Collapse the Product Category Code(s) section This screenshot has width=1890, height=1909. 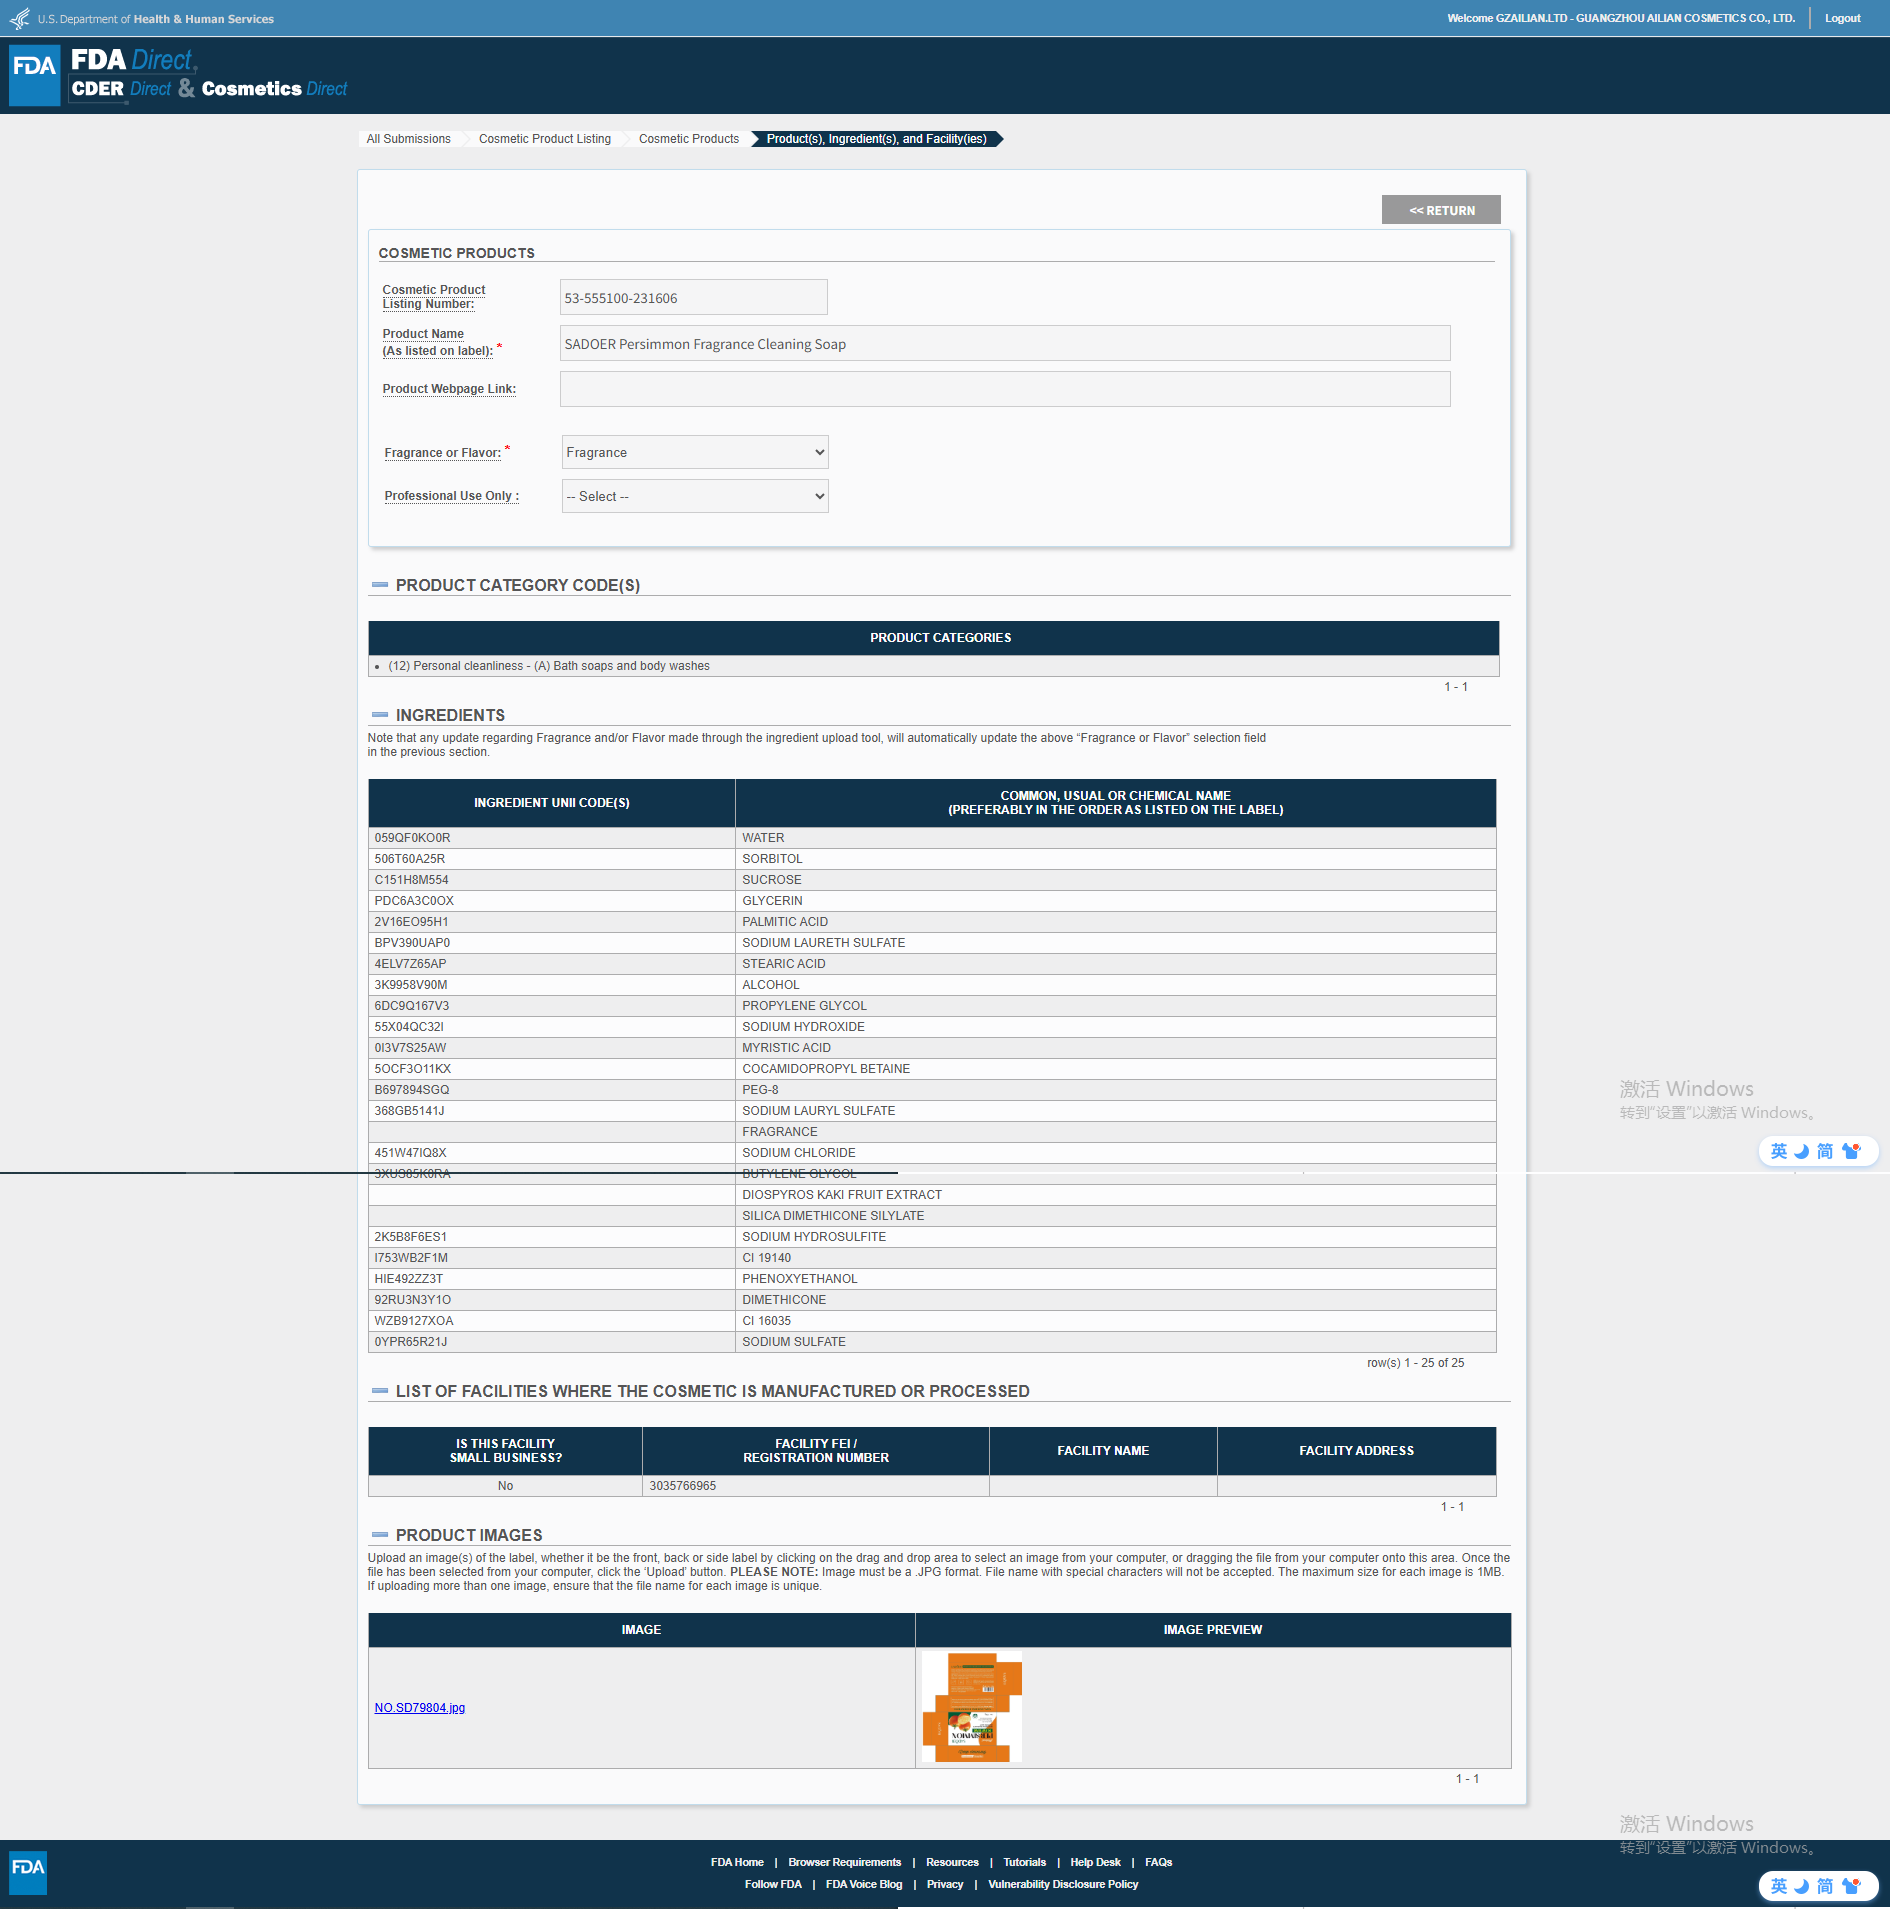click(x=380, y=585)
